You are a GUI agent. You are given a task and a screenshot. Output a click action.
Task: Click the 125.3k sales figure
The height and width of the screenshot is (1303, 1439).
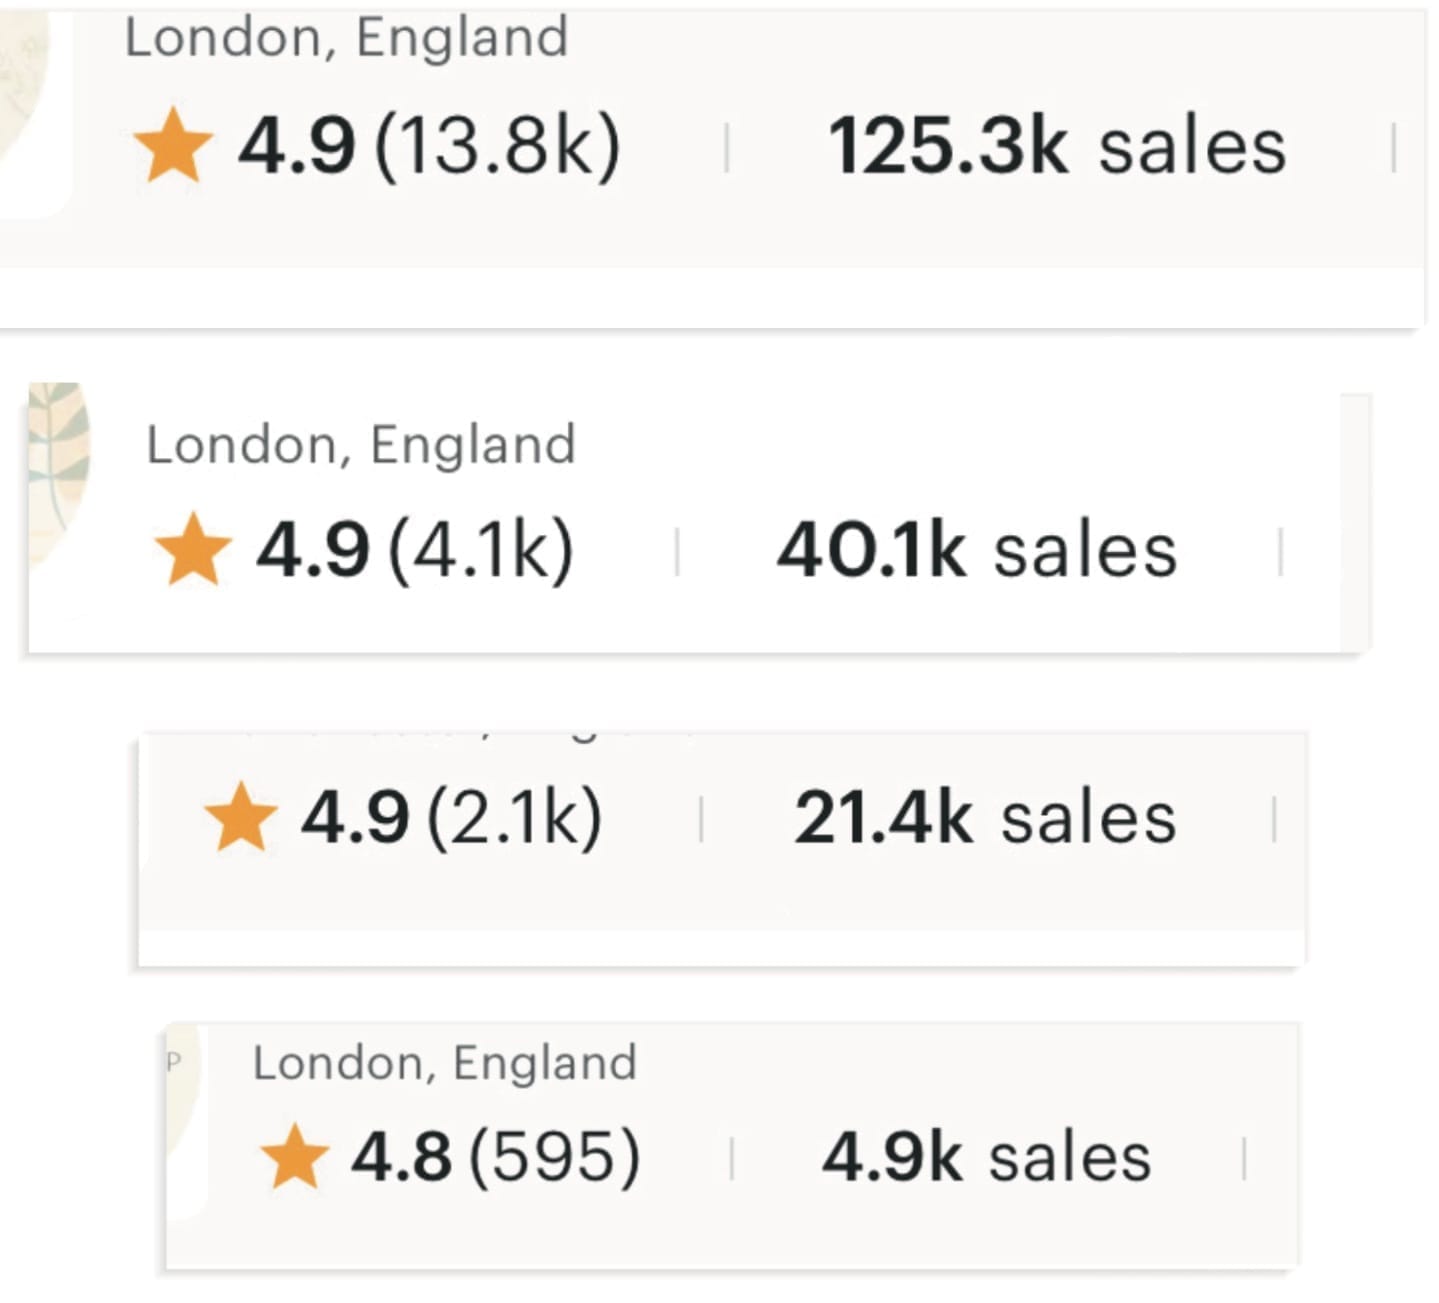pyautogui.click(x=1056, y=146)
